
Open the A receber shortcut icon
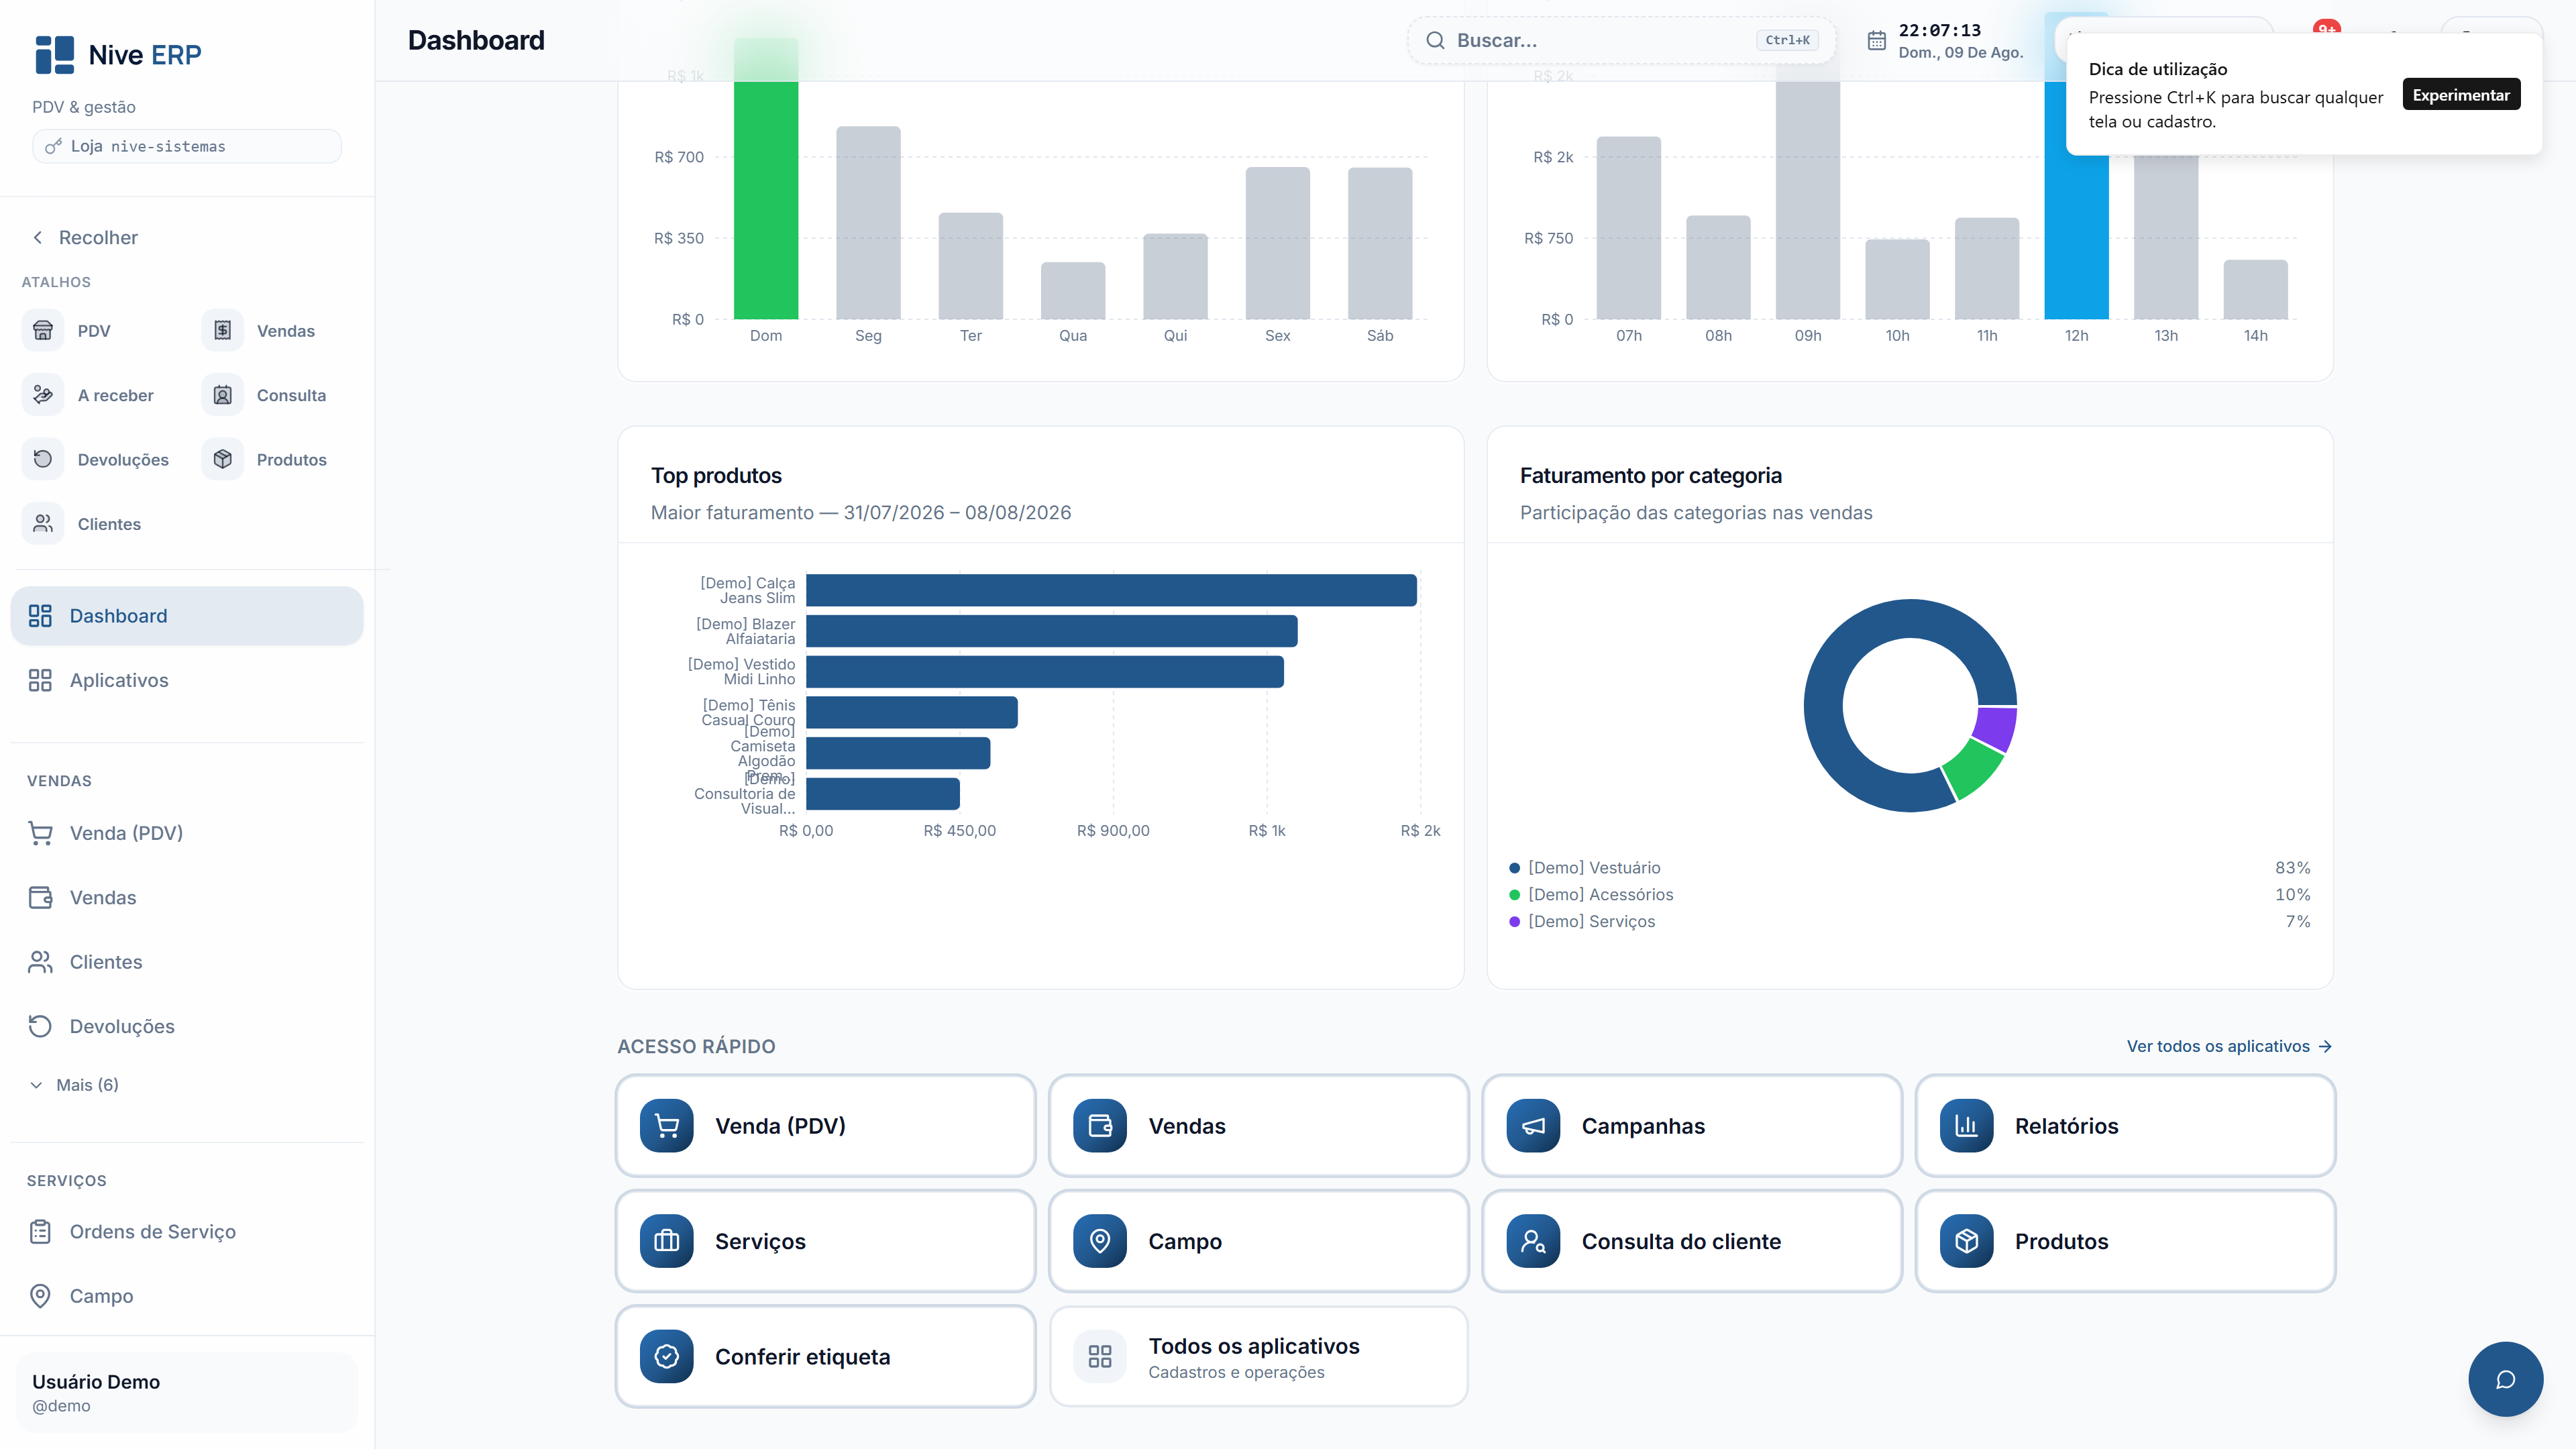pos(43,395)
